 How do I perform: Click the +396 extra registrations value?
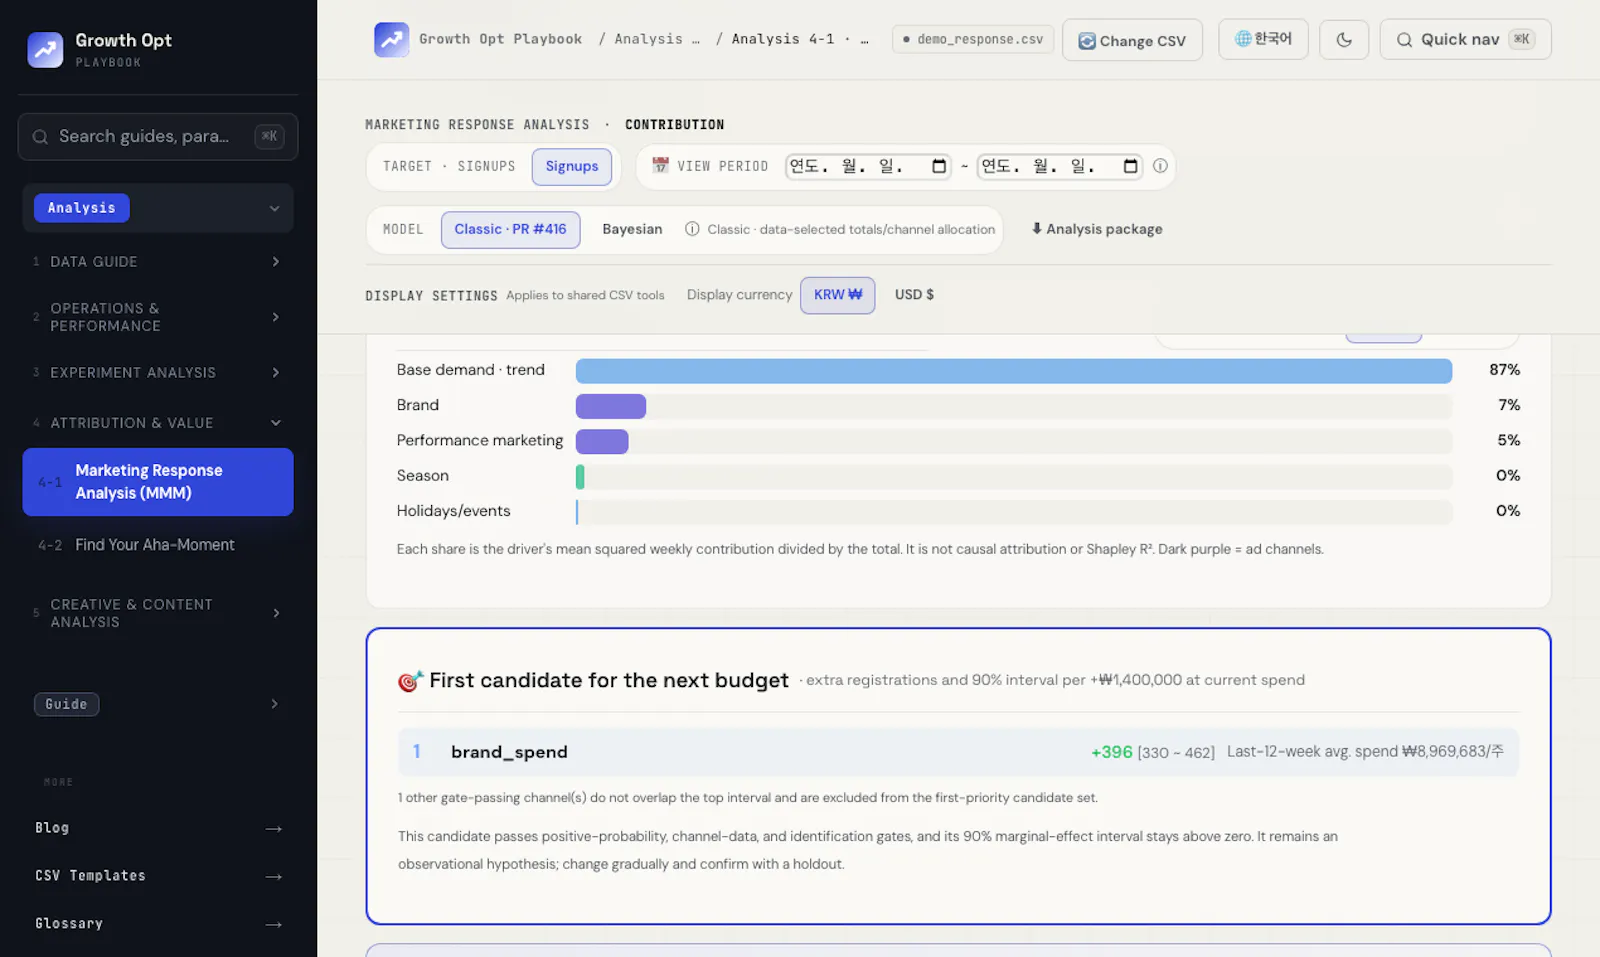[1112, 752]
